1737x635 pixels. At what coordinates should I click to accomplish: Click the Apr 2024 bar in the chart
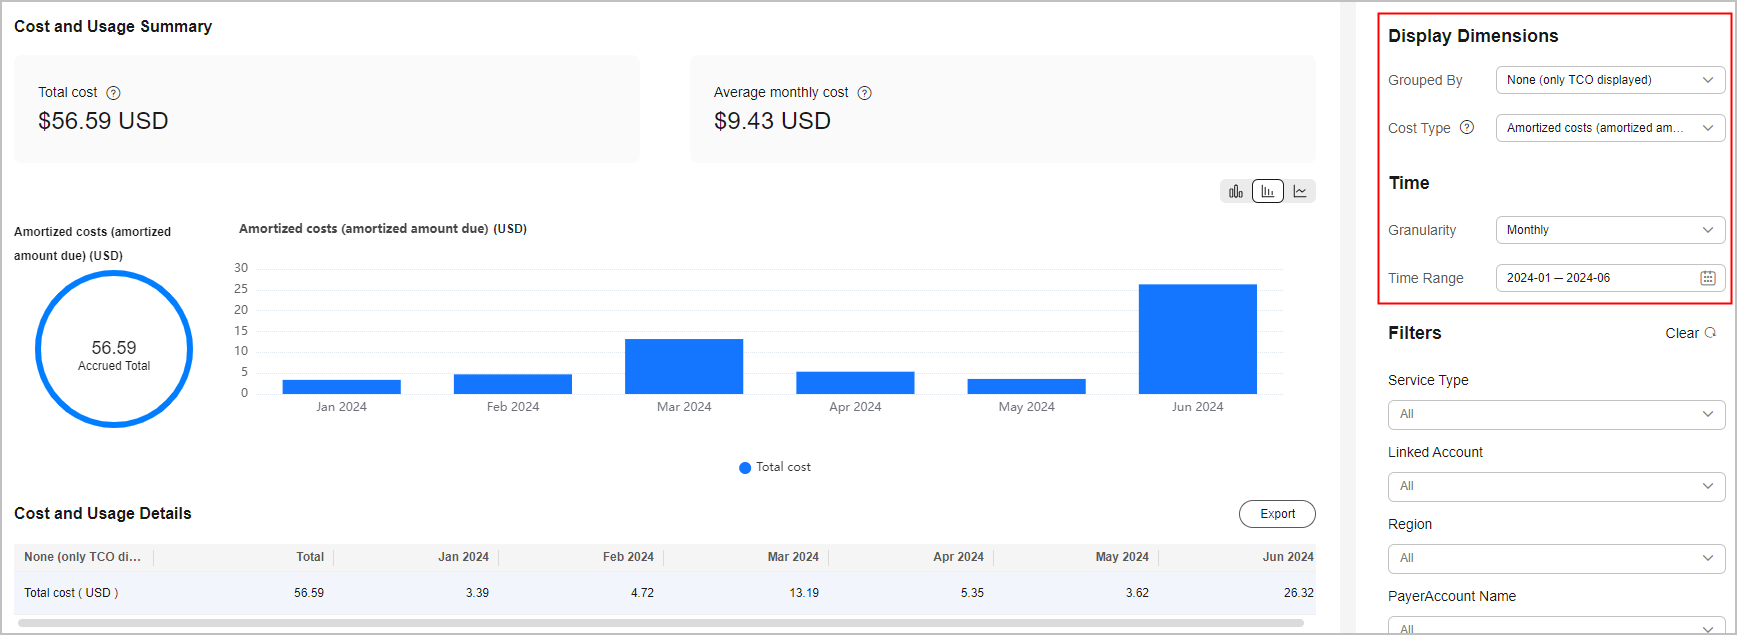point(855,383)
